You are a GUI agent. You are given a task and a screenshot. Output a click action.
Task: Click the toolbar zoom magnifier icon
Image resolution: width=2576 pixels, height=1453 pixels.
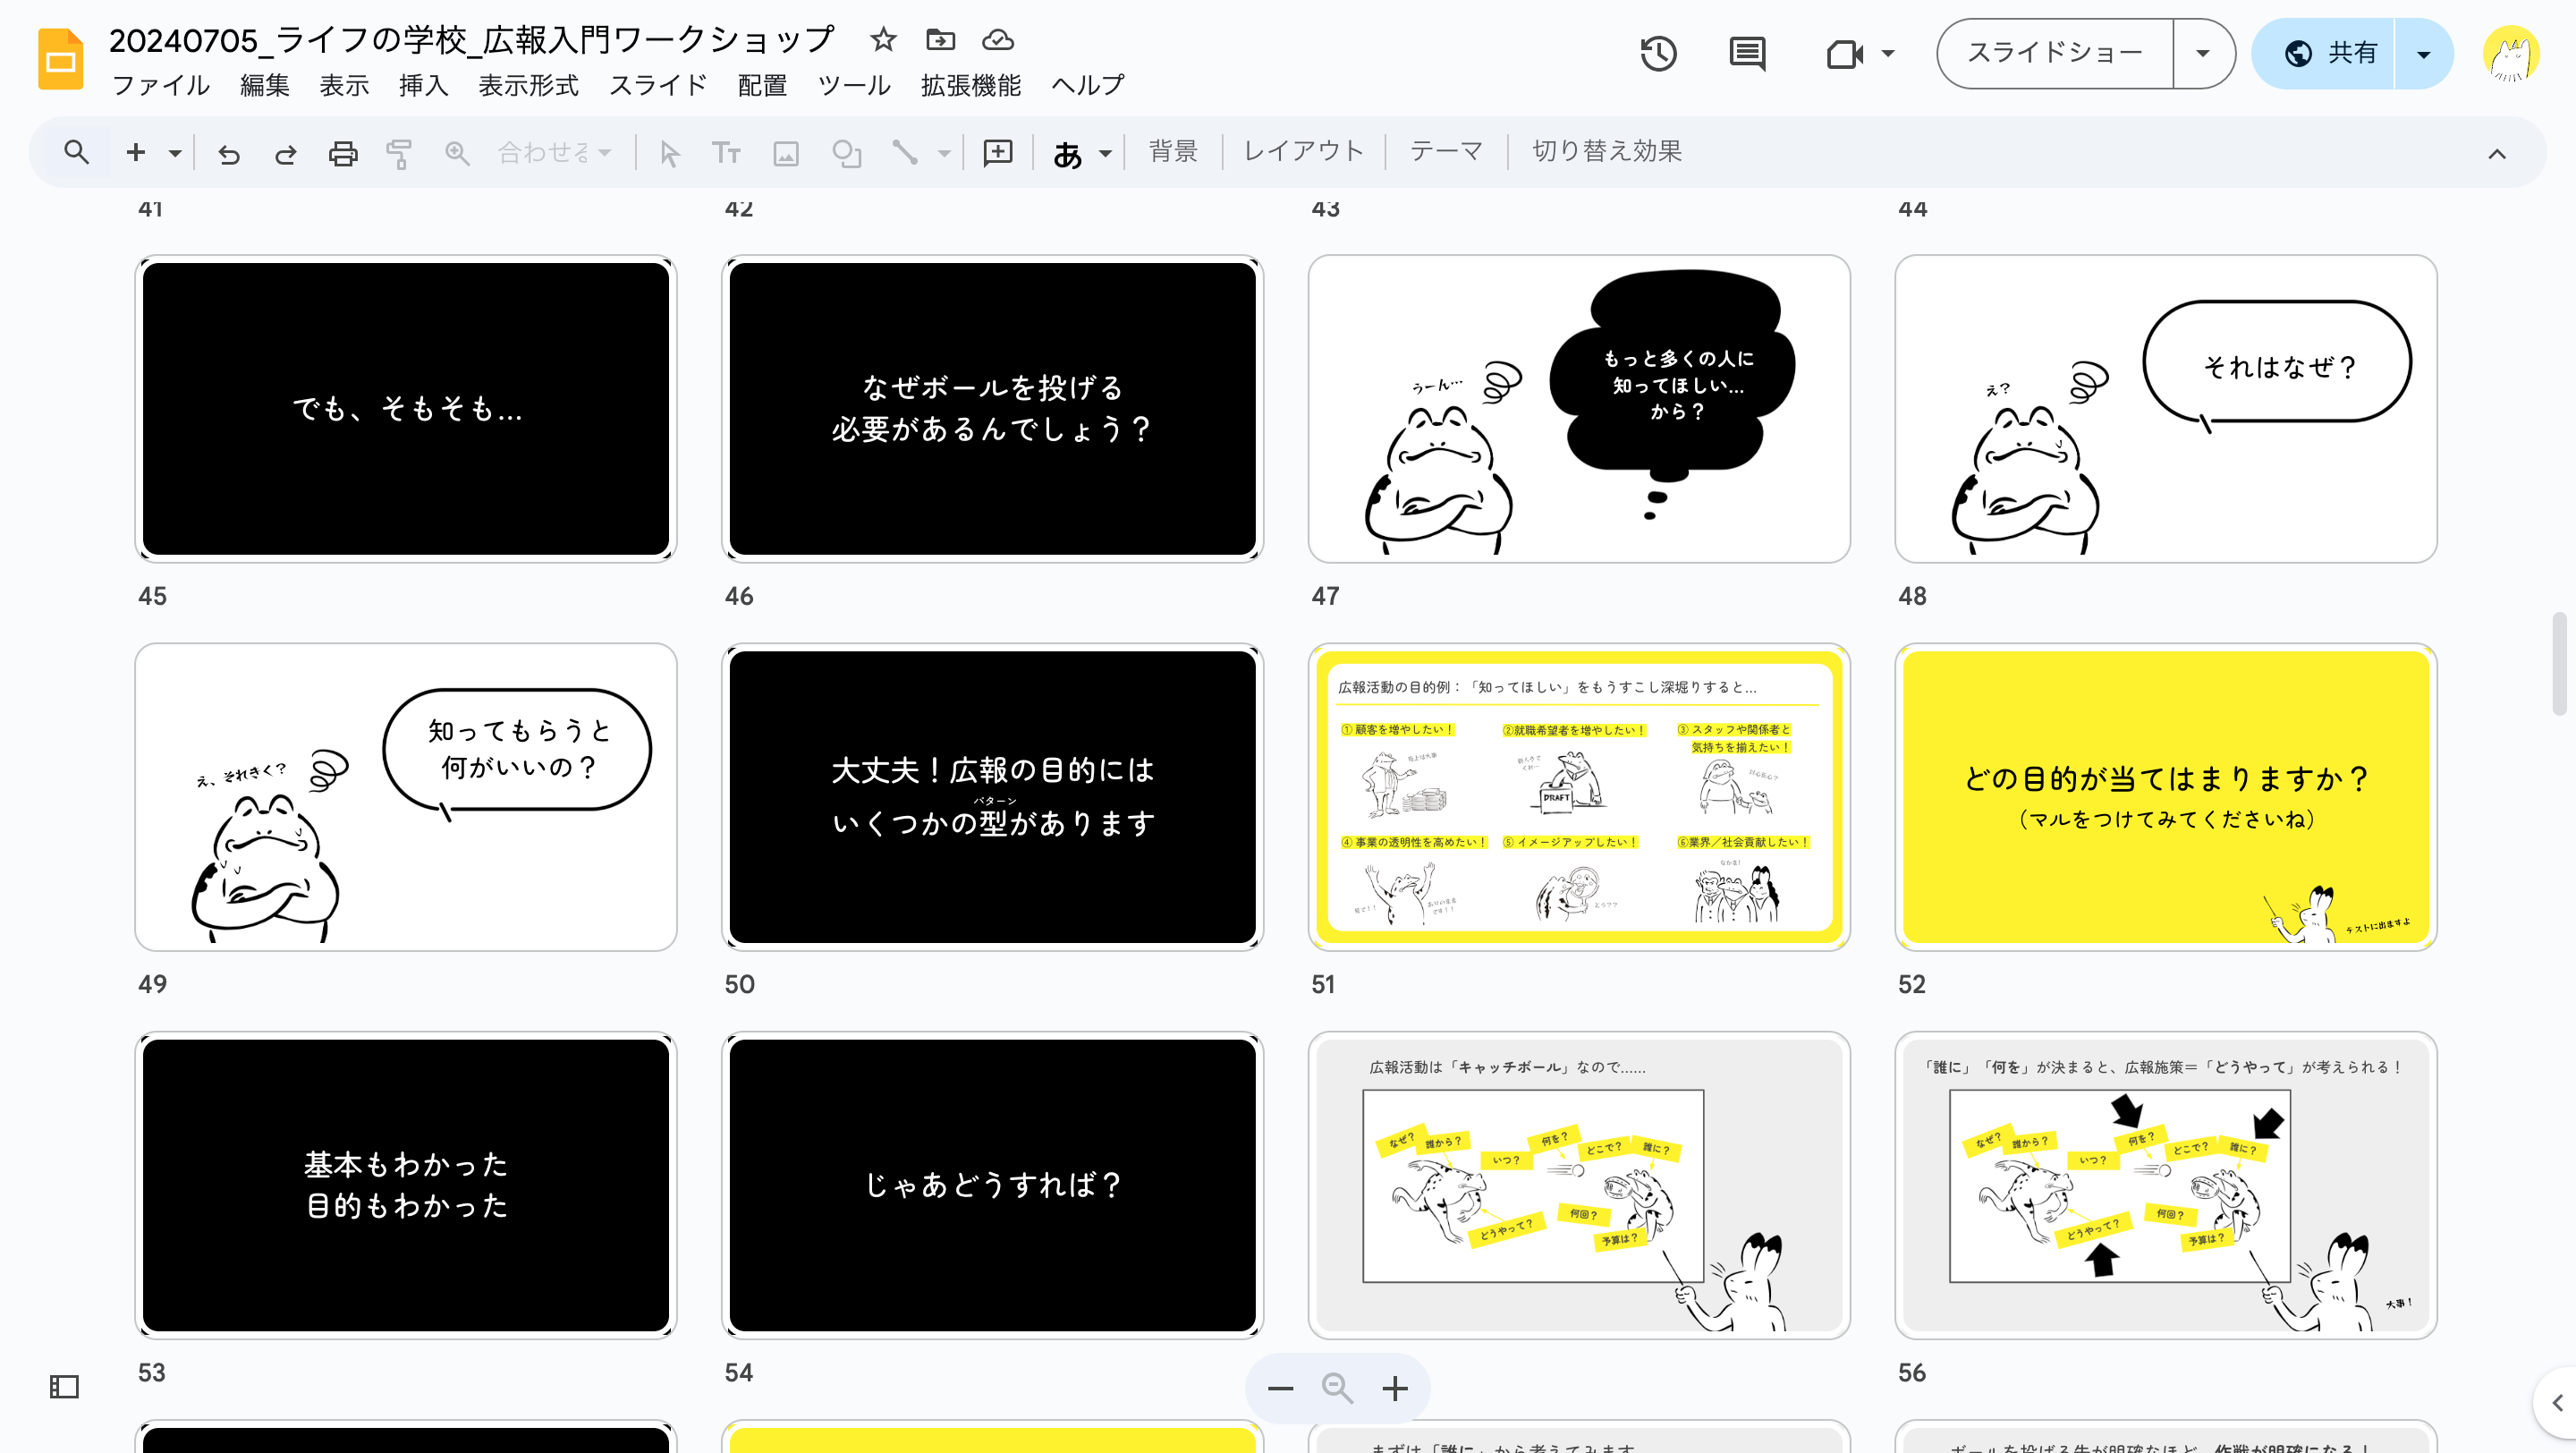tap(457, 153)
